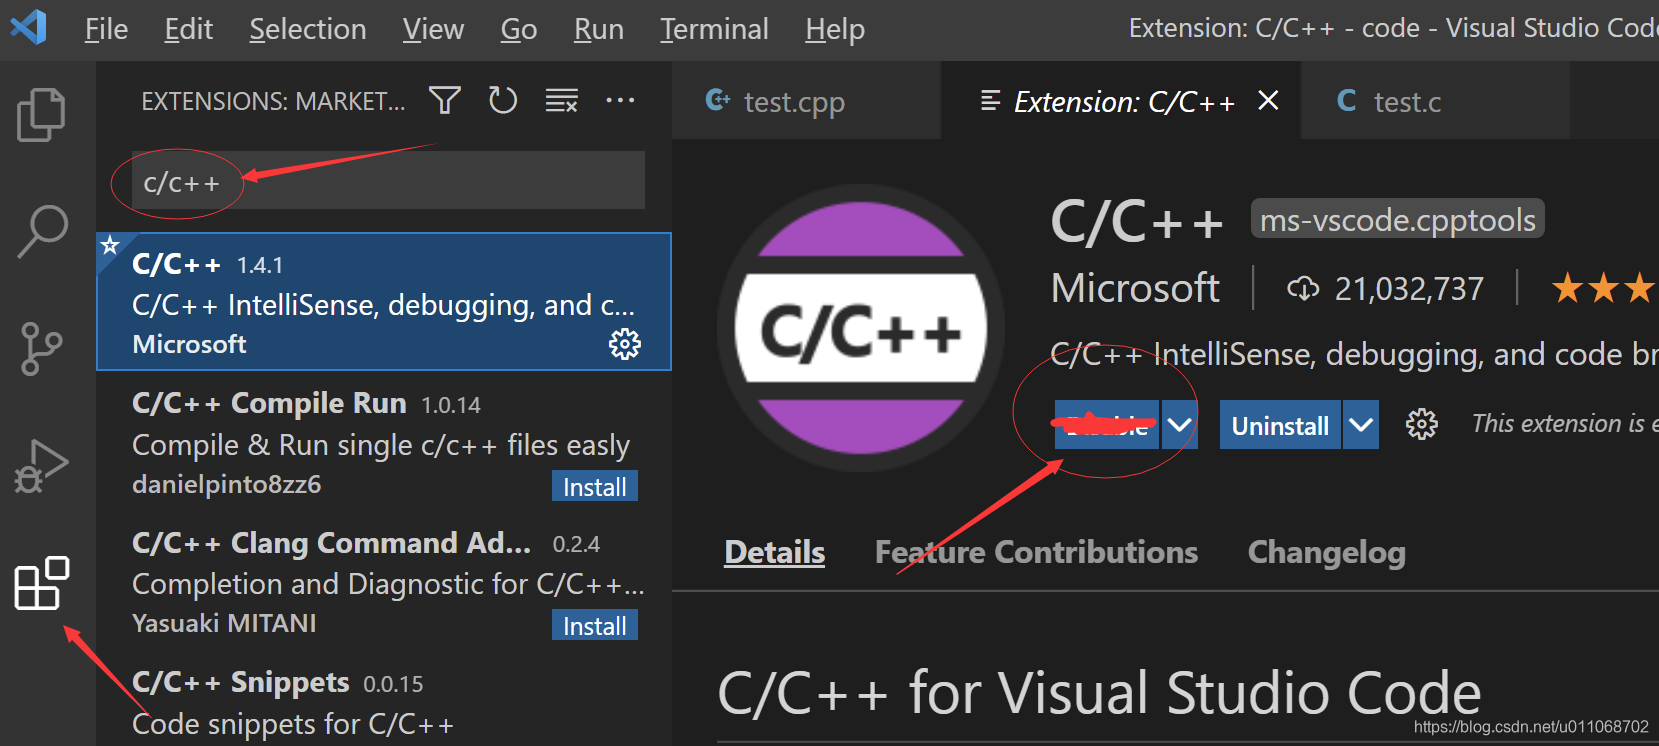Click the 21,032,737 install count

(x=1409, y=289)
